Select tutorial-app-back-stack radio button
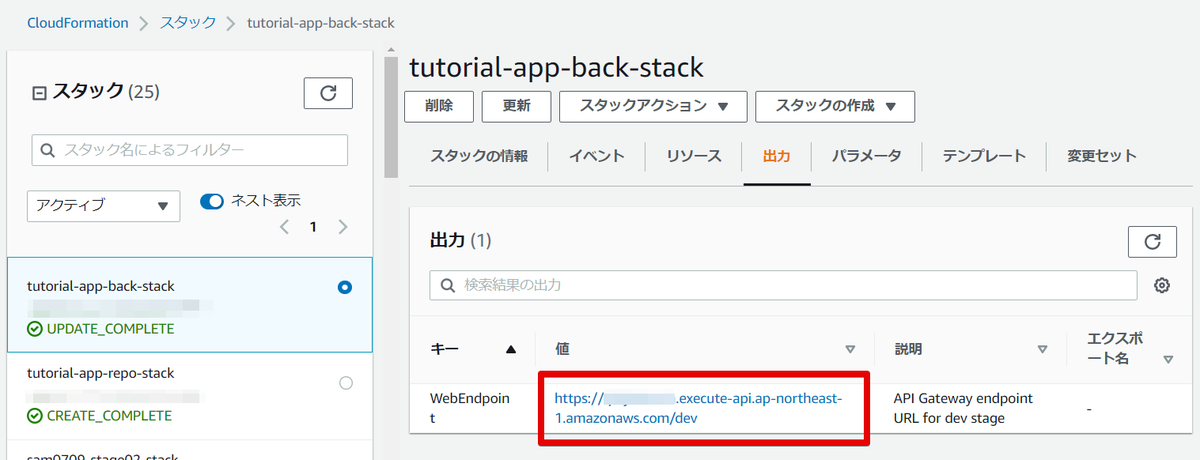The height and width of the screenshot is (460, 1200). 345,287
